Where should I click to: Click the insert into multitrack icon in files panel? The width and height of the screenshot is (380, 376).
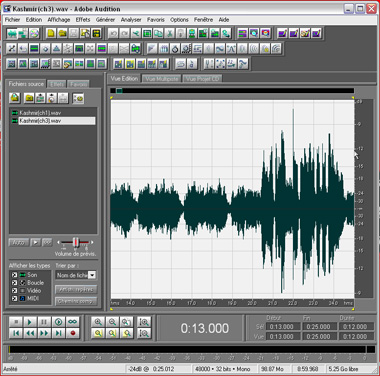point(40,98)
